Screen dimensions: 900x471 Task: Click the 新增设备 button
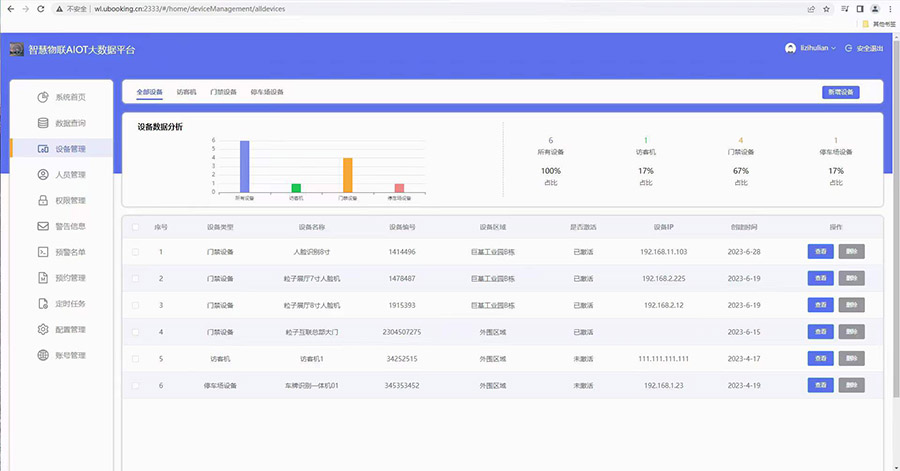point(839,92)
